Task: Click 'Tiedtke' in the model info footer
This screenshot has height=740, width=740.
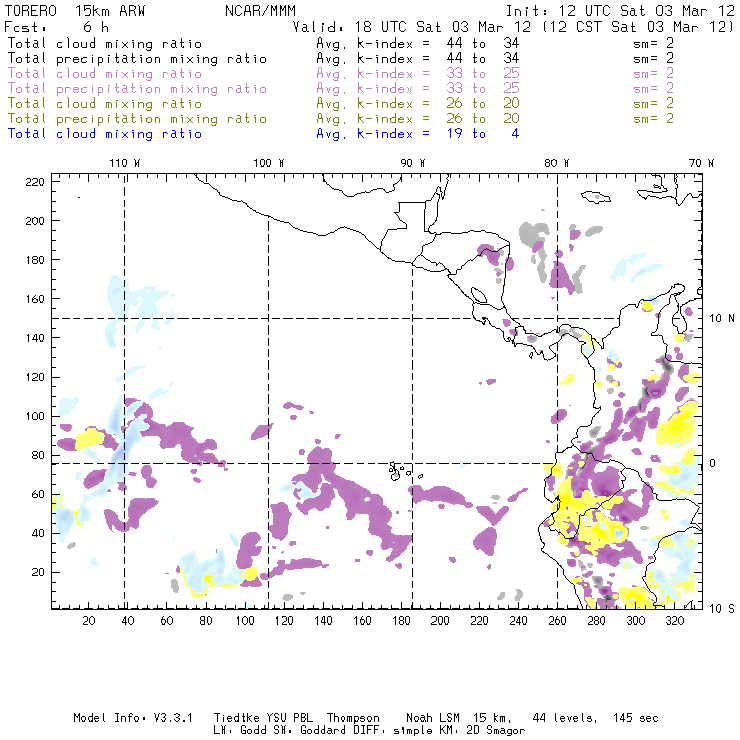Action: [237, 718]
